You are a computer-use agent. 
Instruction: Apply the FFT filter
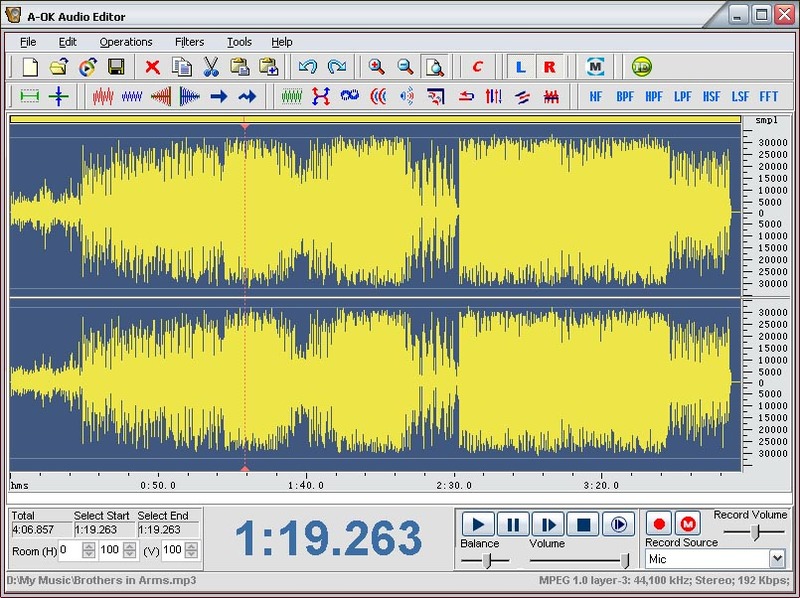click(x=768, y=96)
